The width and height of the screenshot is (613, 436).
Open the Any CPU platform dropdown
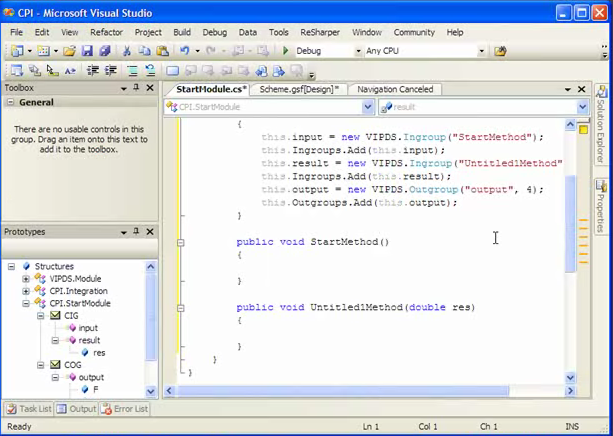pyautogui.click(x=481, y=51)
